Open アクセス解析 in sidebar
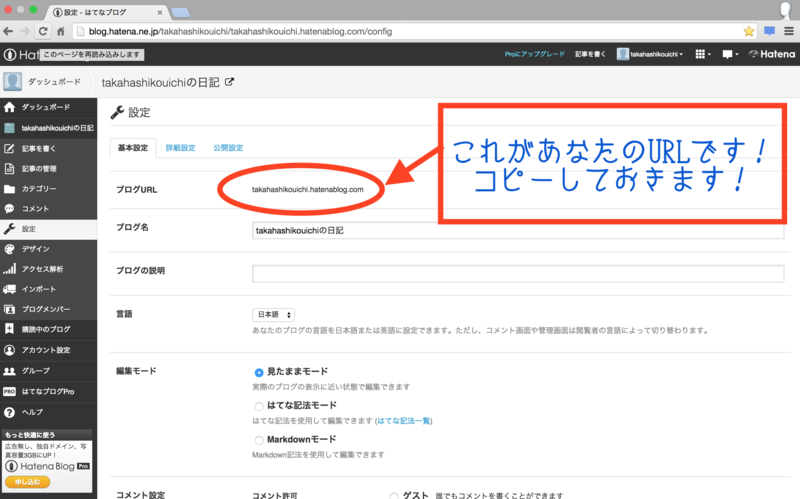This screenshot has width=800, height=499. 48,269
